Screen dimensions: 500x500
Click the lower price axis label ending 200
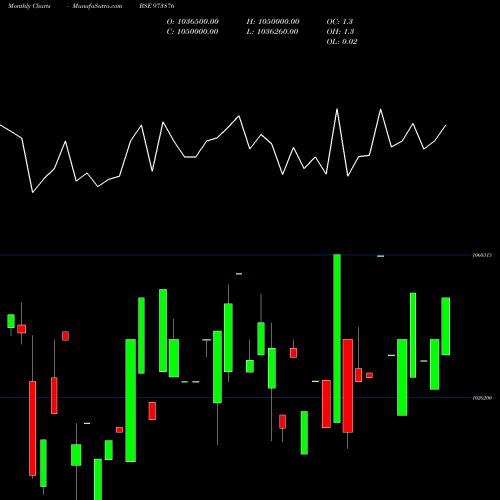click(482, 398)
